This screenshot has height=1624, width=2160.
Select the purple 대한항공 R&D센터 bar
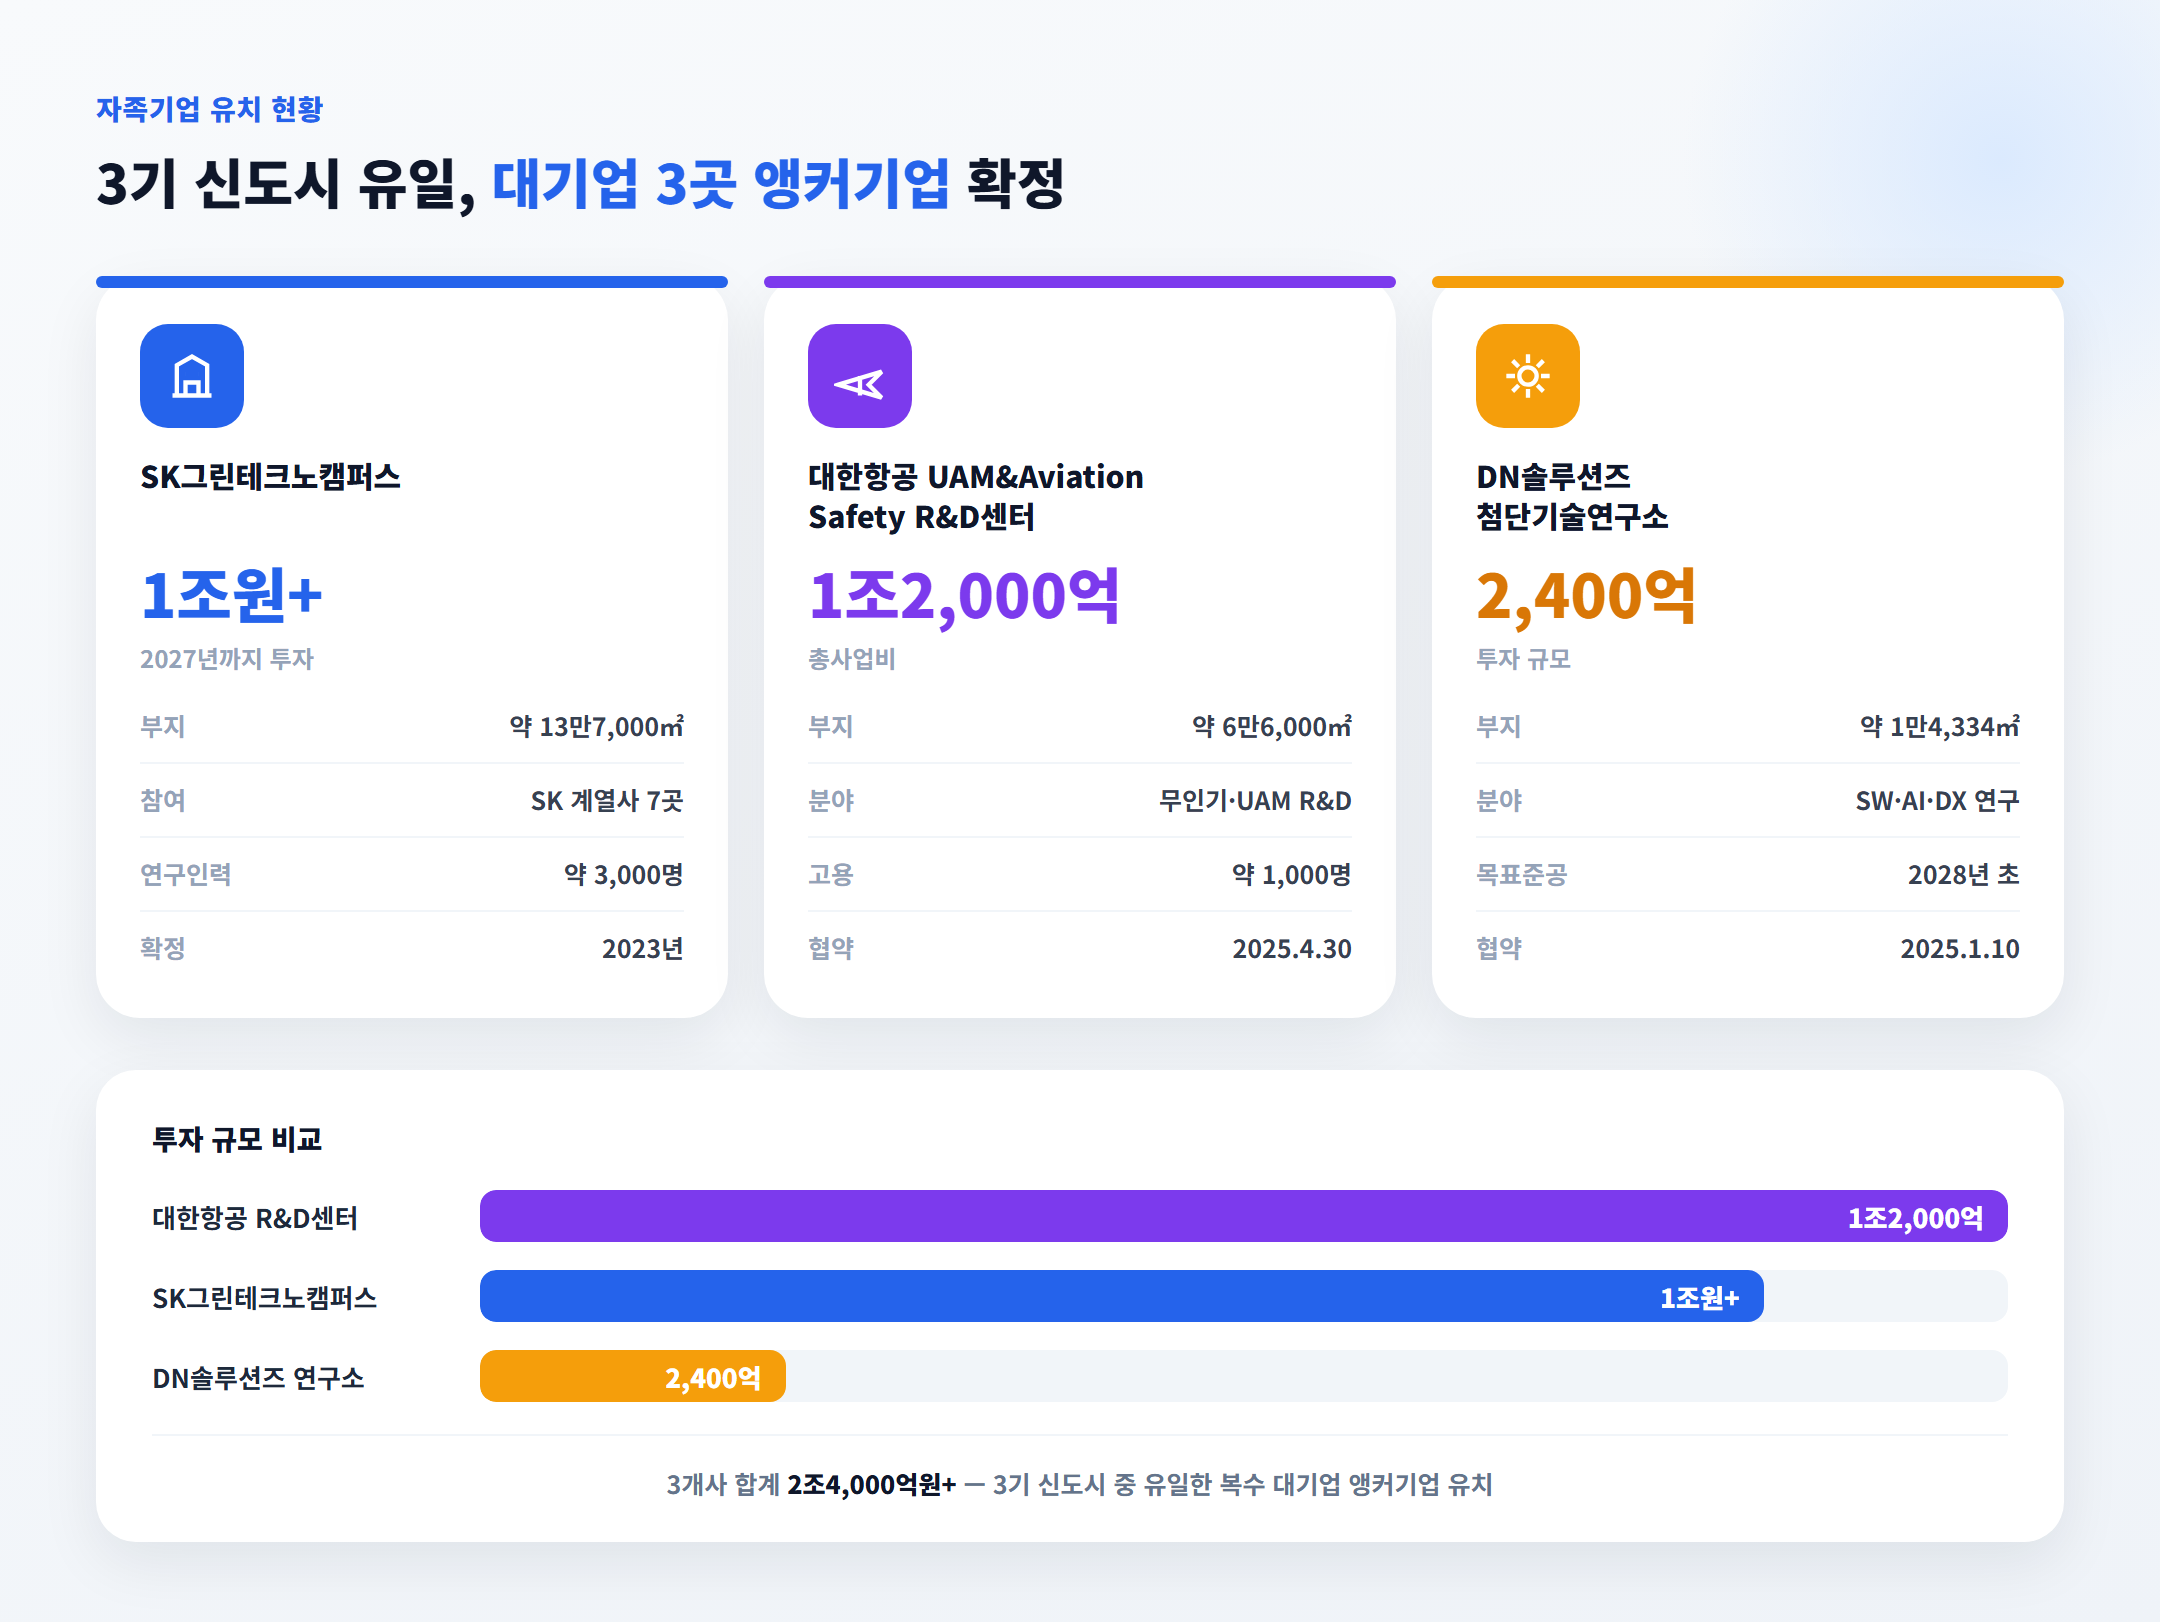point(1243,1216)
